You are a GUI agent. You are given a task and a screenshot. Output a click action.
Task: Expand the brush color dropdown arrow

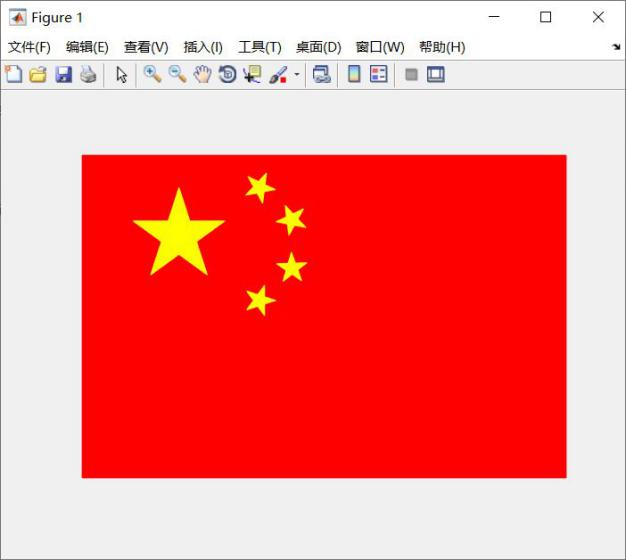point(297,75)
